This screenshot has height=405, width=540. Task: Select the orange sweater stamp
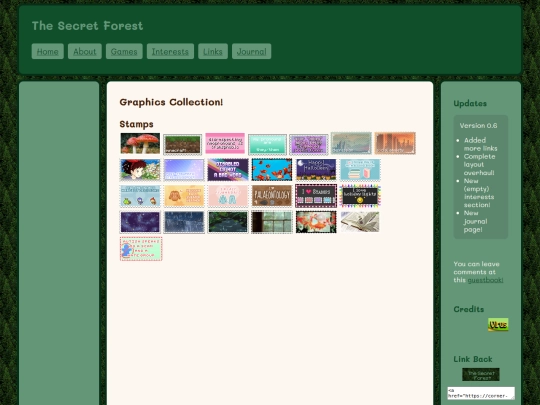click(x=184, y=196)
